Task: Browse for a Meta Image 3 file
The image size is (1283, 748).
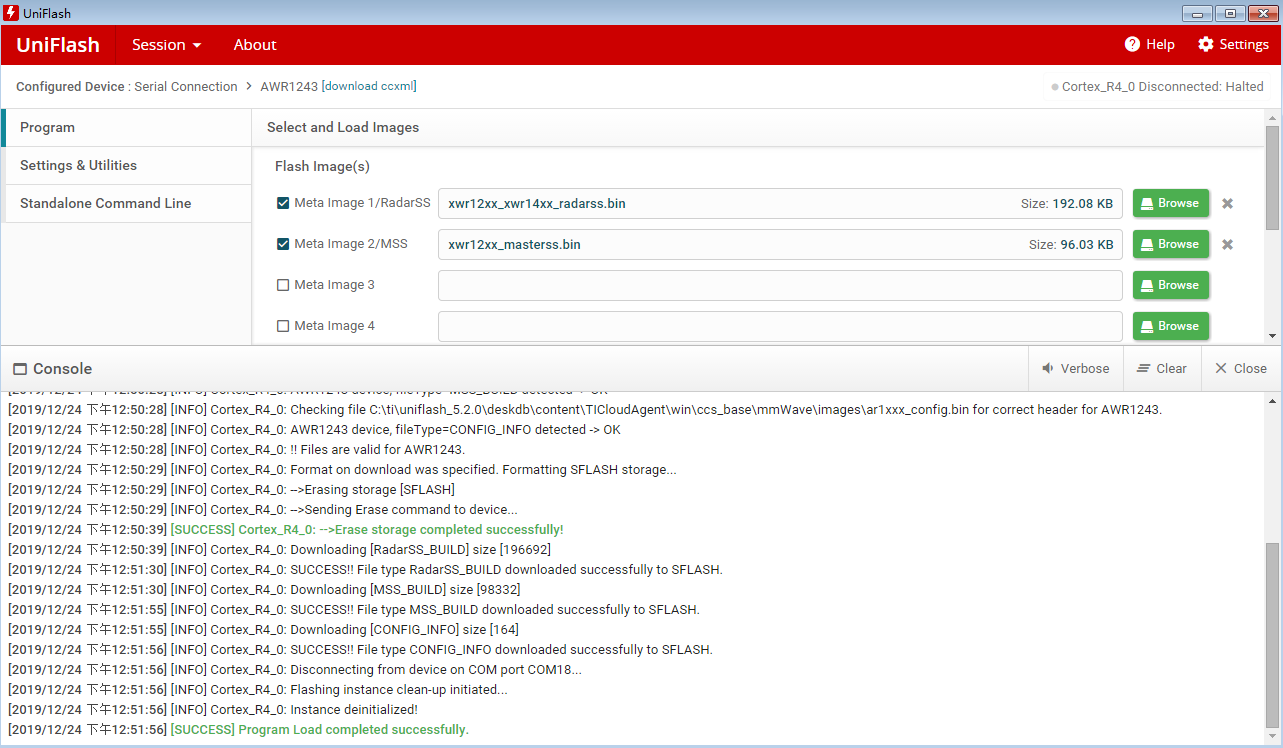Action: [x=1171, y=285]
